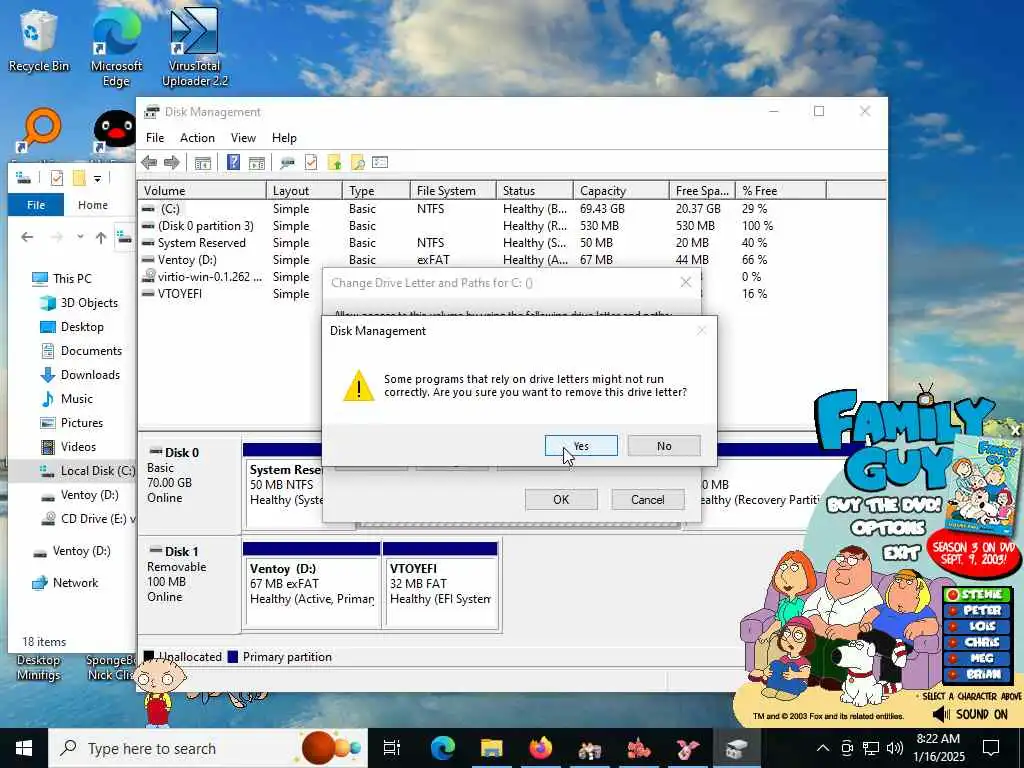The image size is (1024, 768).
Task: Confirm removal by clicking Yes
Action: pyautogui.click(x=581, y=446)
